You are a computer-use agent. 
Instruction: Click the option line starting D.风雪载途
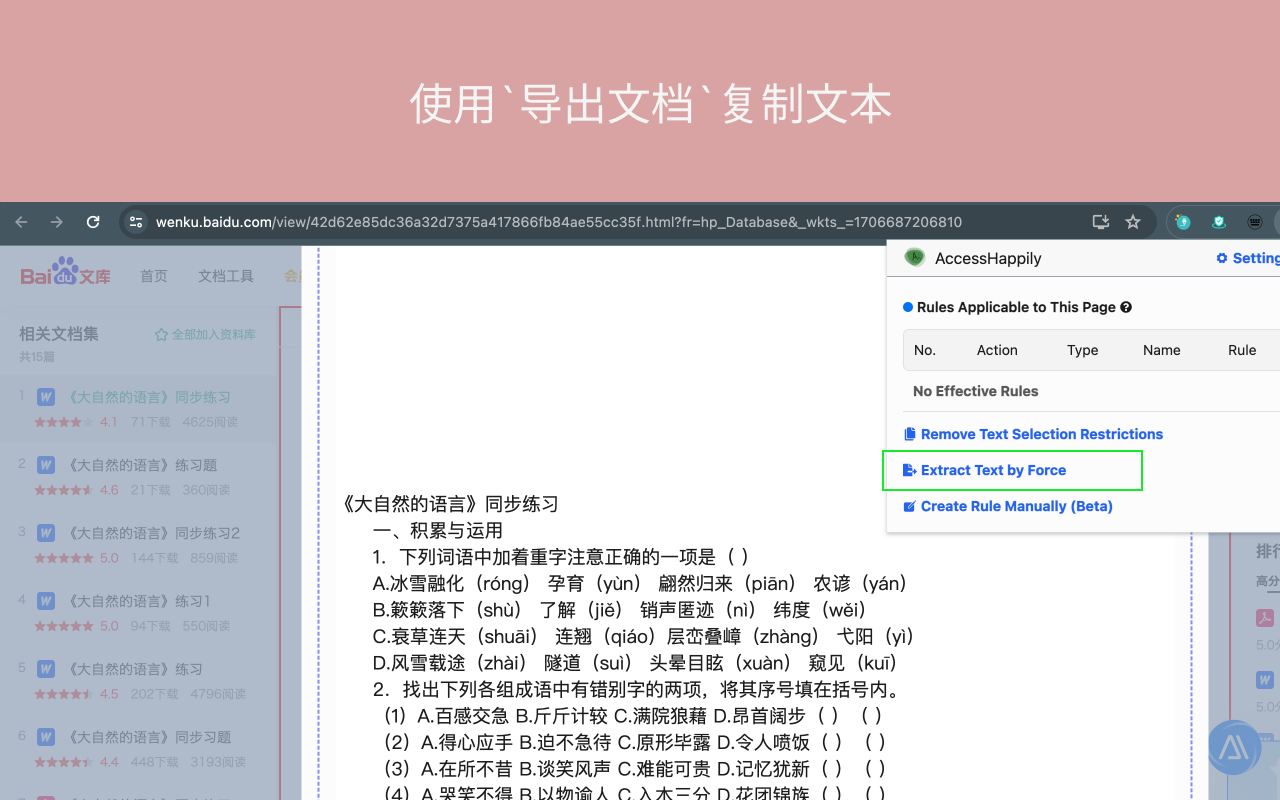point(635,663)
